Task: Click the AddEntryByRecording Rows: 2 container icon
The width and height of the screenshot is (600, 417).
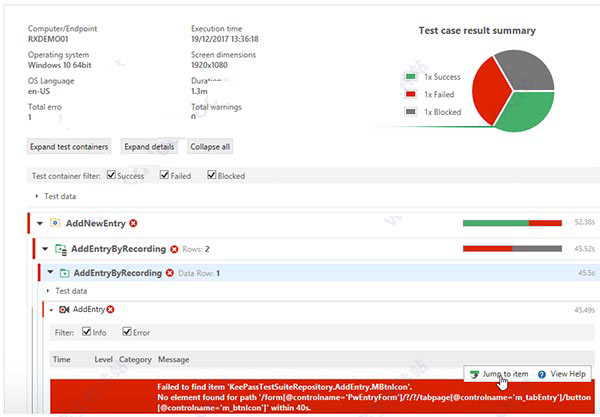Action: pos(60,247)
